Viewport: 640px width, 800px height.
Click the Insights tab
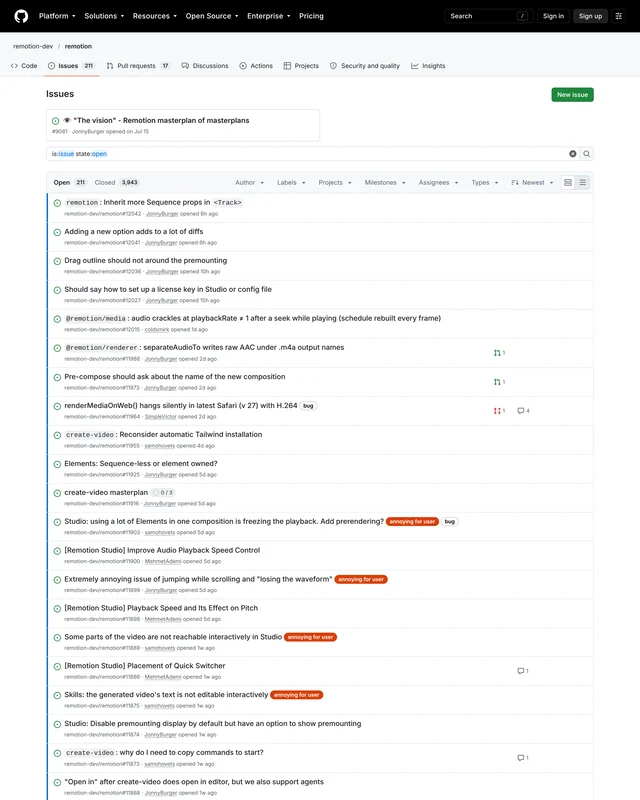[428, 66]
